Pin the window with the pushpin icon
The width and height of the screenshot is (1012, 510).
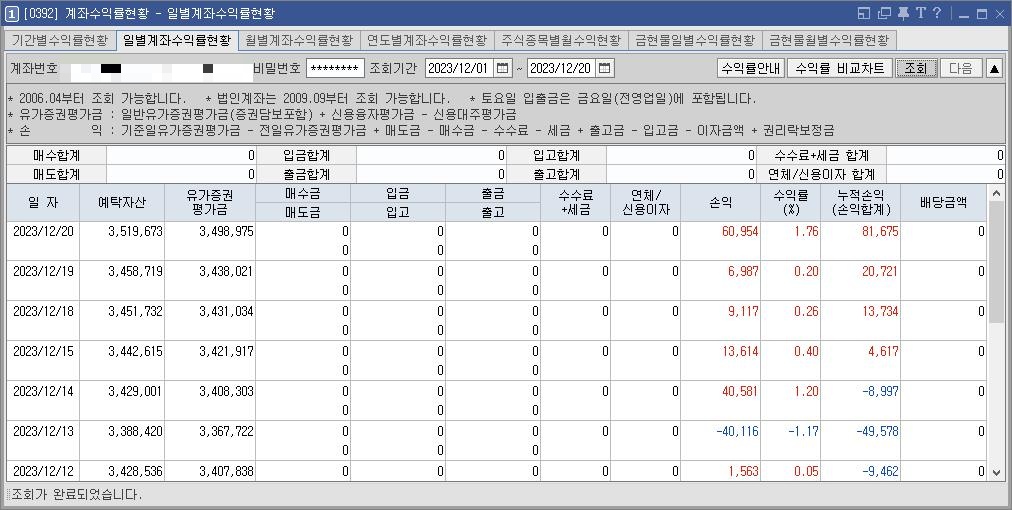tap(904, 13)
